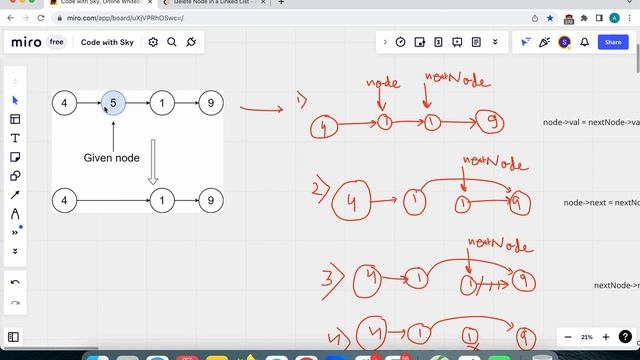This screenshot has width=640, height=360.
Task: Select the cursor Select tool
Action: [15, 100]
